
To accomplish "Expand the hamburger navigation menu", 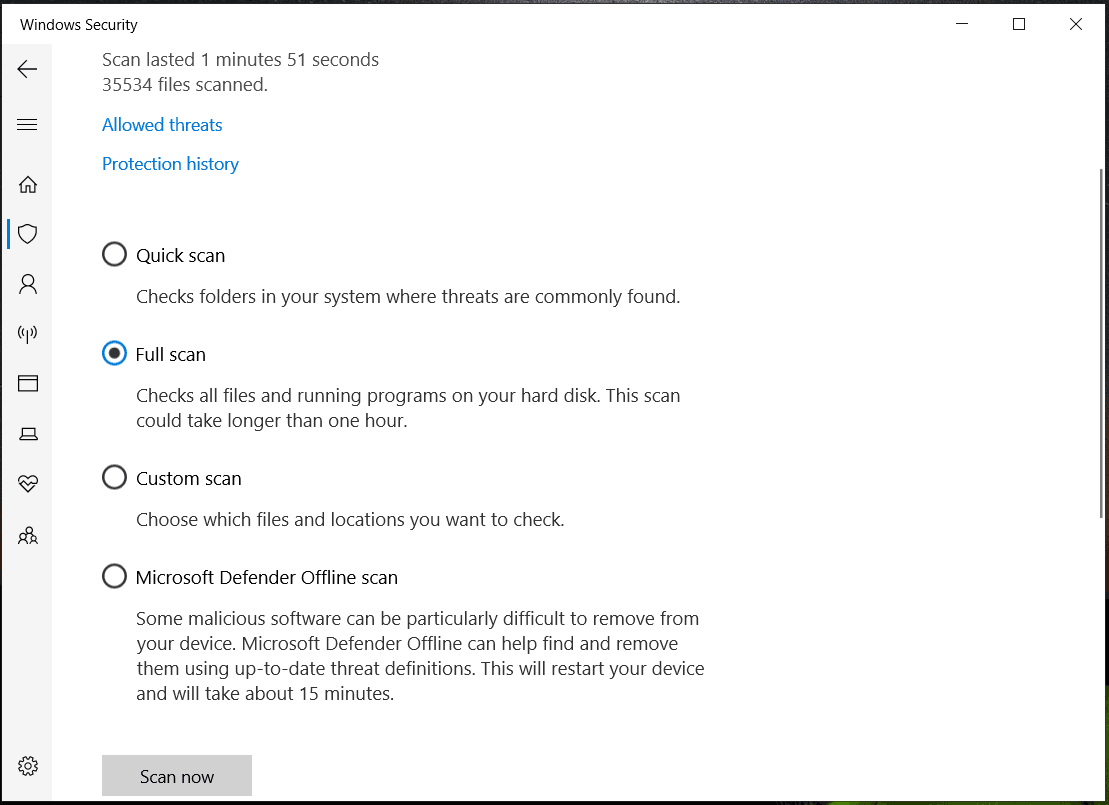I will tap(27, 125).
